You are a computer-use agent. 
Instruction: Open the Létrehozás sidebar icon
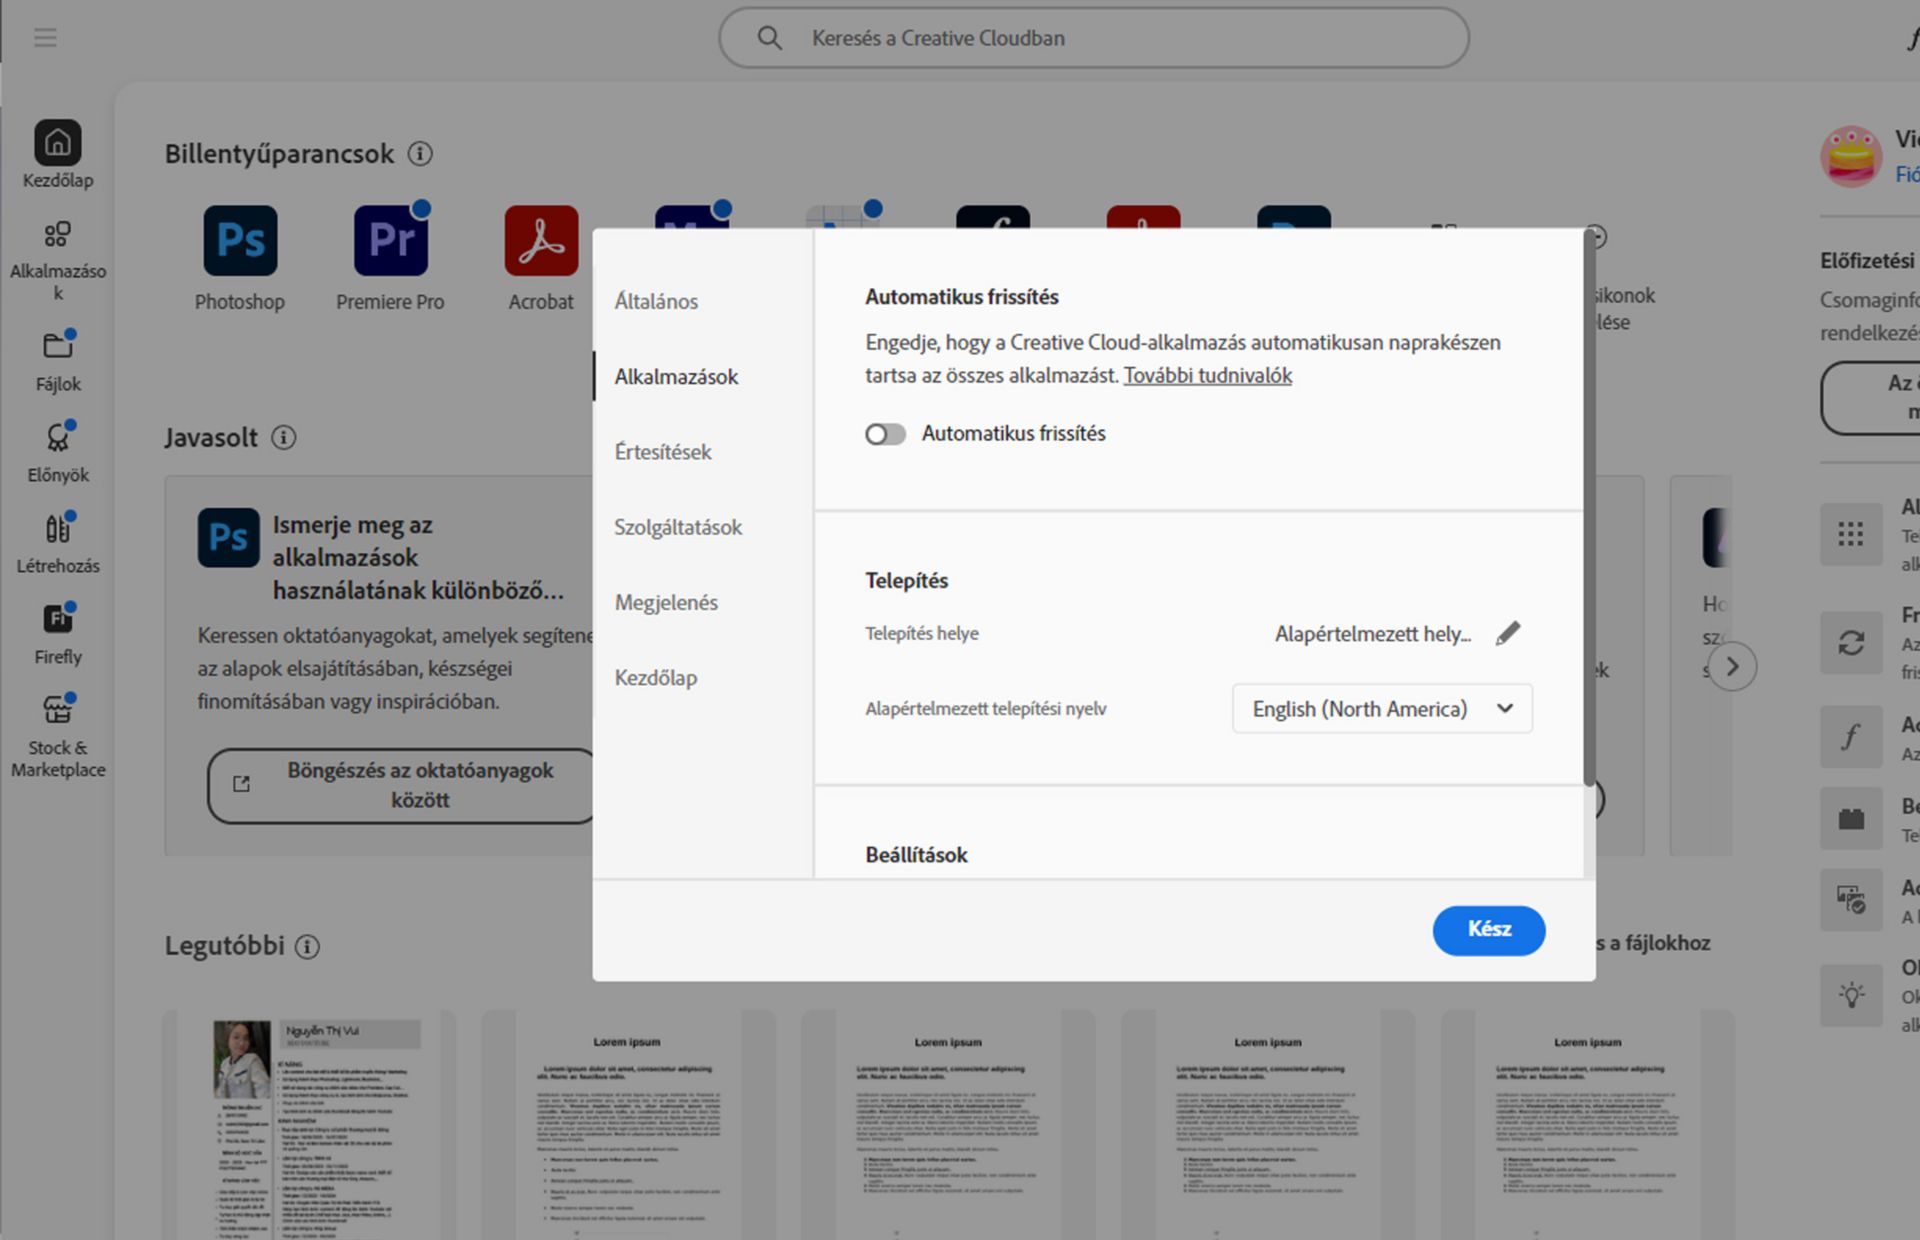57,528
